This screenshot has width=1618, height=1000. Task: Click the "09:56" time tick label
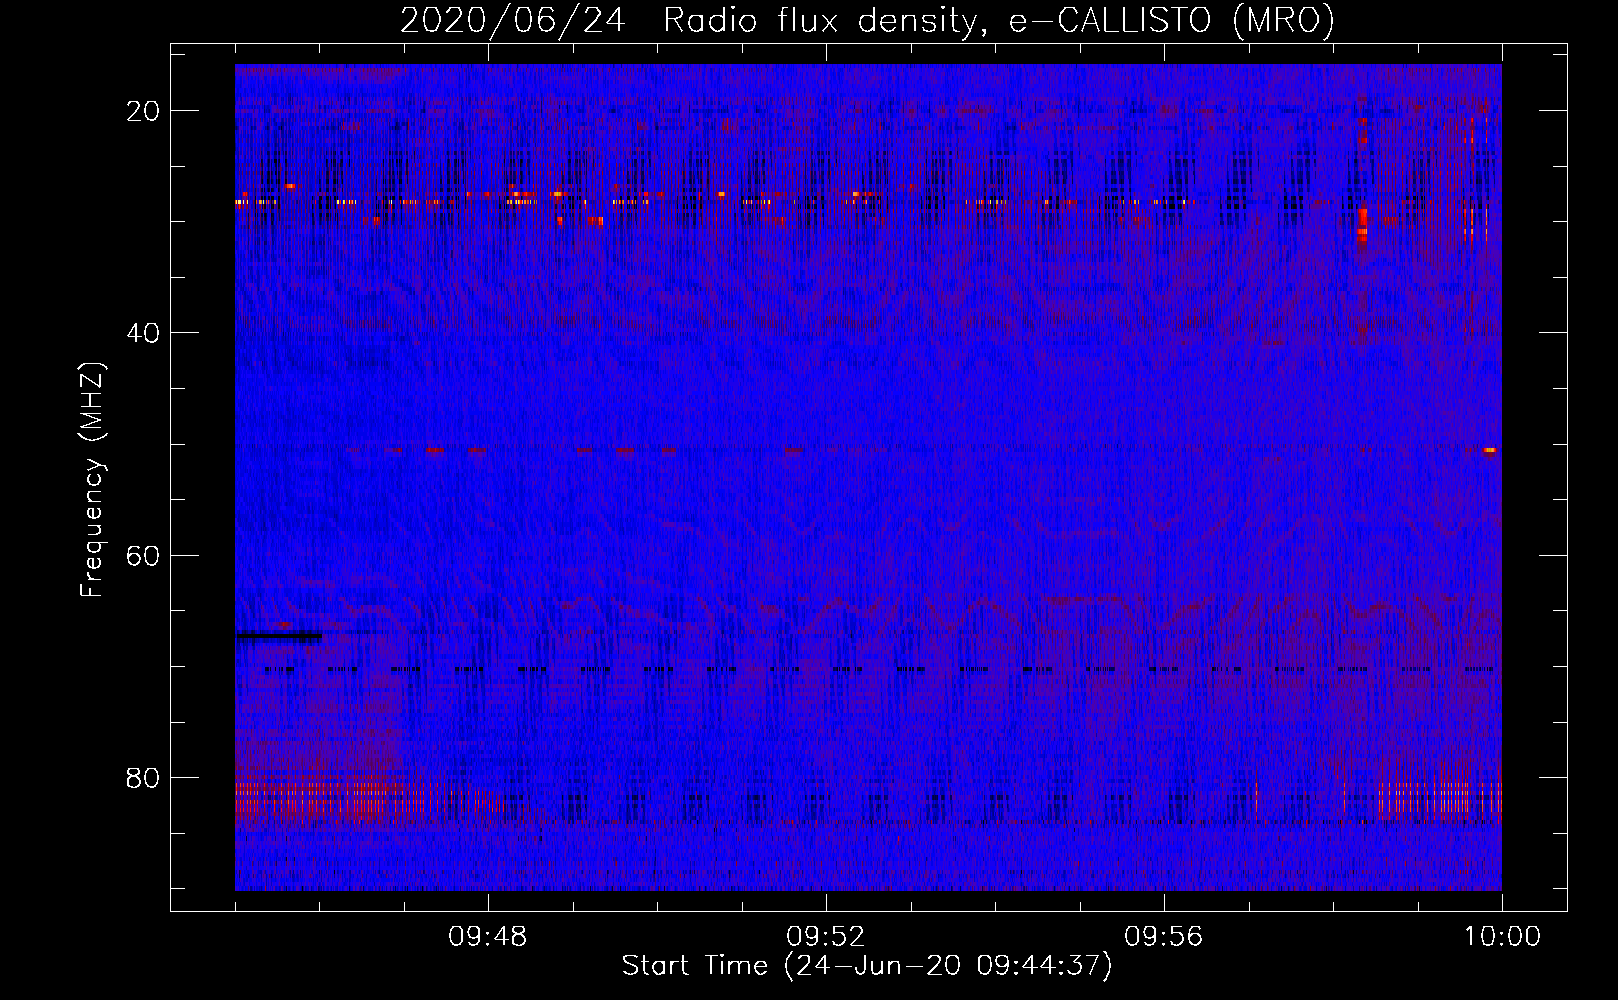click(1164, 937)
